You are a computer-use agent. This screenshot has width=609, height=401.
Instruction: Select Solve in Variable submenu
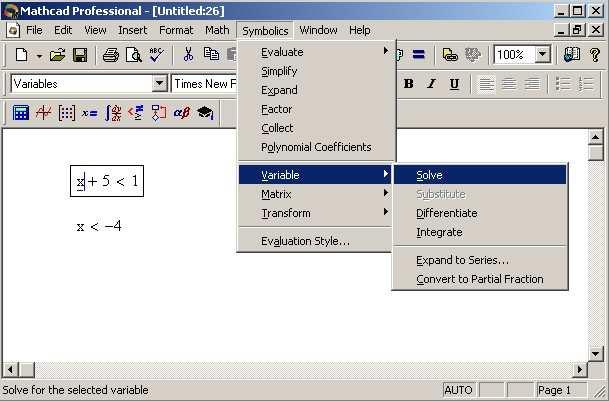(x=480, y=175)
